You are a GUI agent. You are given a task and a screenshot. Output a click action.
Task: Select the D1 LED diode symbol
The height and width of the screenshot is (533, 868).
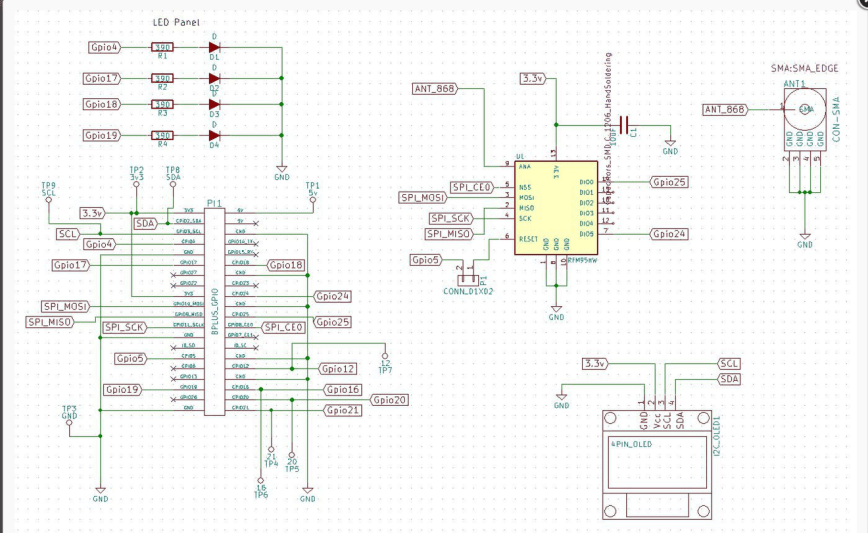click(214, 47)
